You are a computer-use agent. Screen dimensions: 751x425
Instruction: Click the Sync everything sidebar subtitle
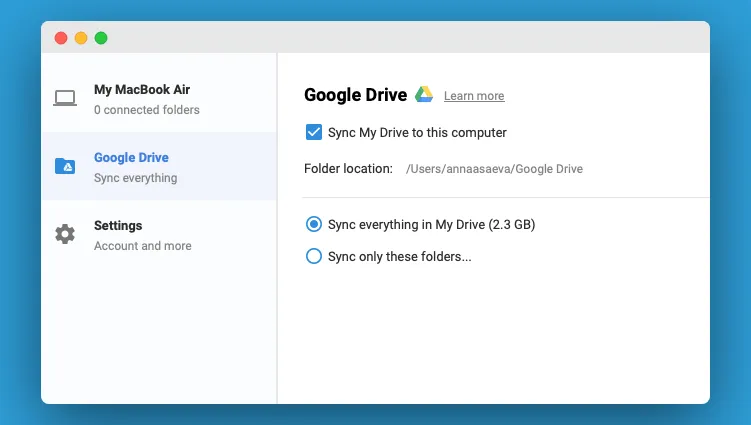point(136,178)
